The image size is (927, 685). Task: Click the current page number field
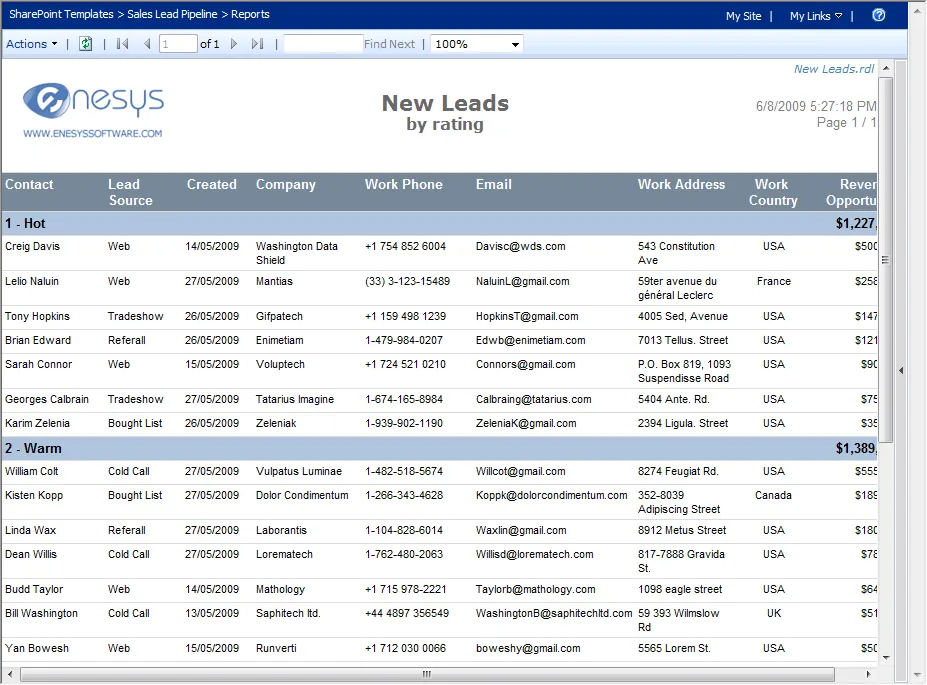tap(178, 44)
